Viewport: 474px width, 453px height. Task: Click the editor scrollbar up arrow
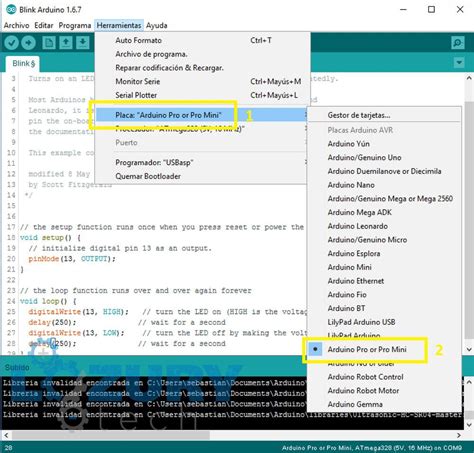pyautogui.click(x=469, y=79)
